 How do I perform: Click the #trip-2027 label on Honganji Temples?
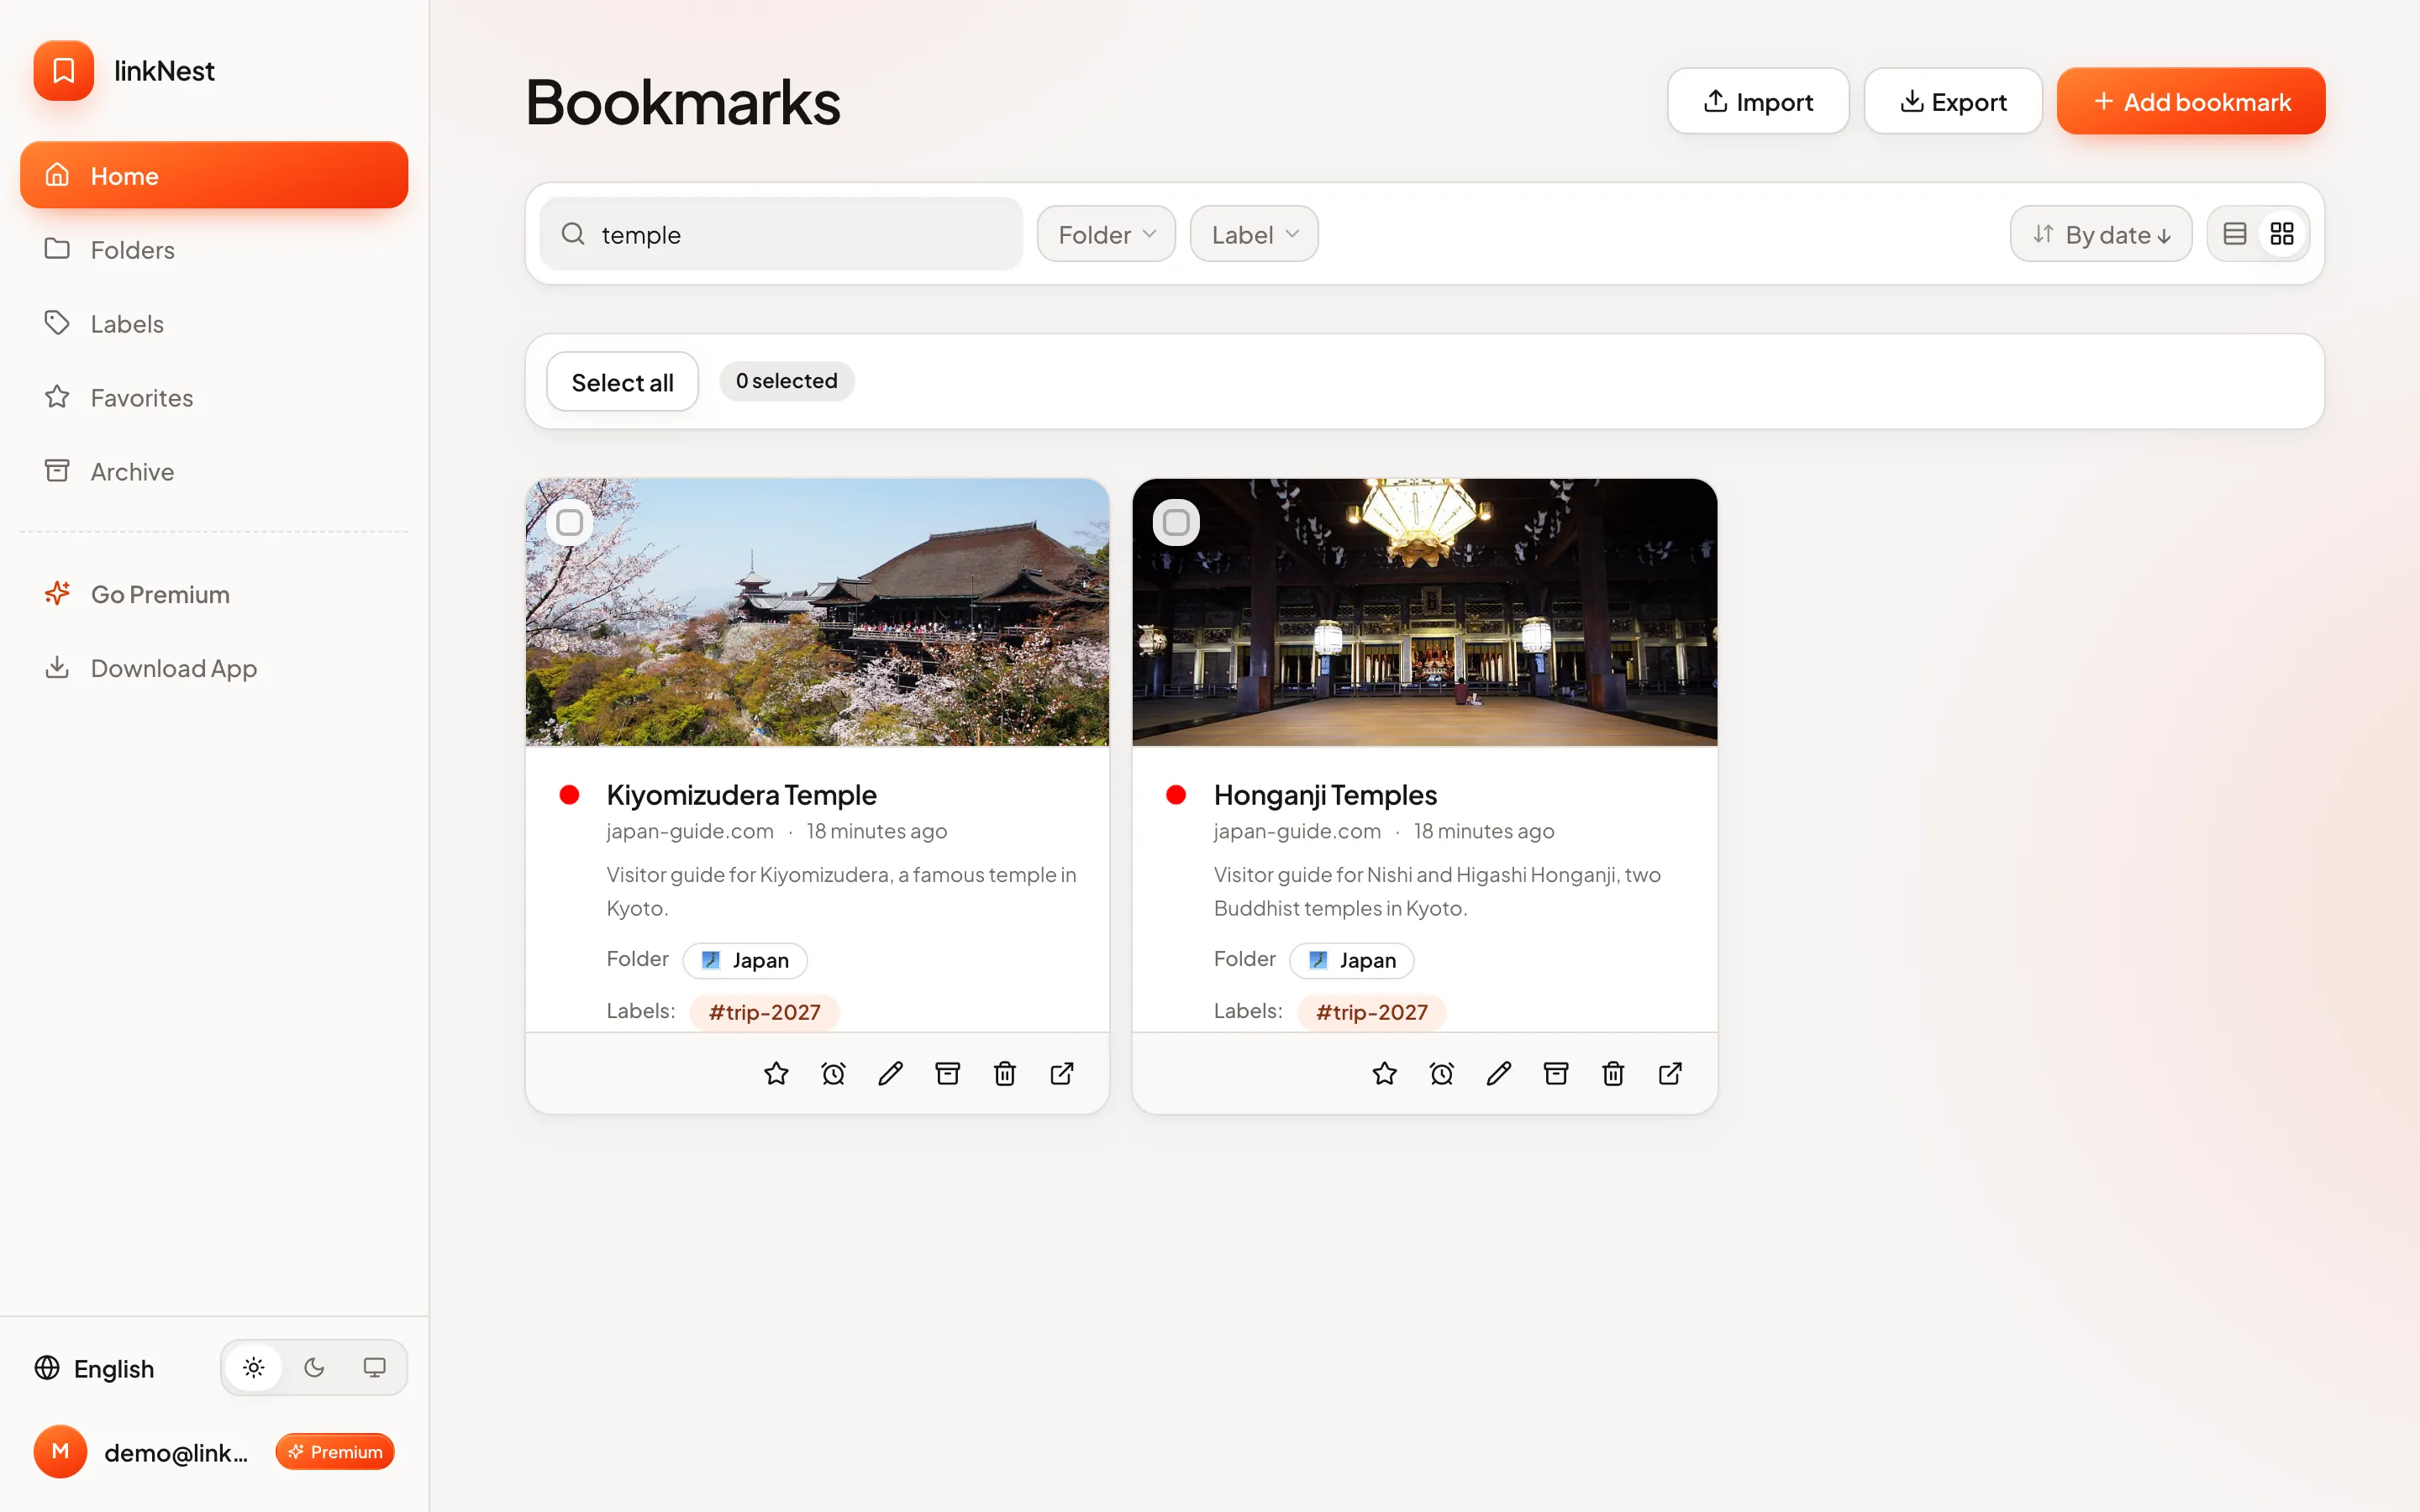tap(1371, 1012)
